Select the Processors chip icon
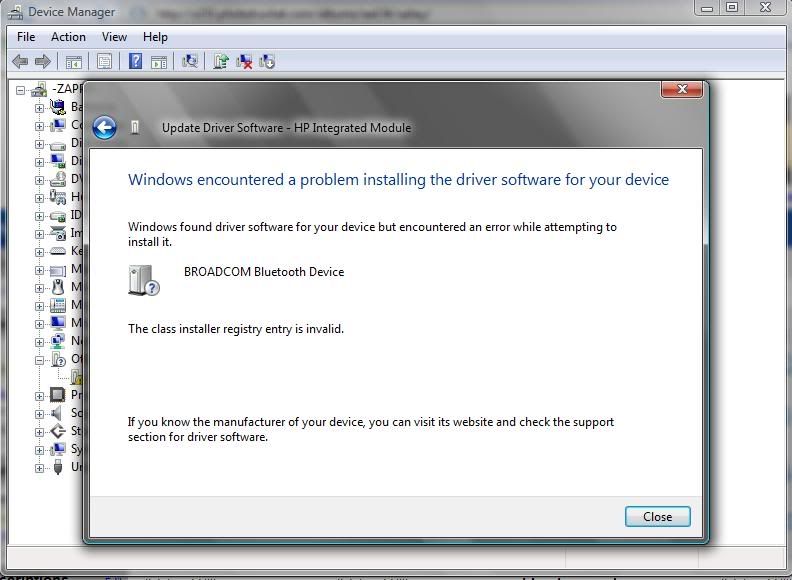 coord(58,395)
